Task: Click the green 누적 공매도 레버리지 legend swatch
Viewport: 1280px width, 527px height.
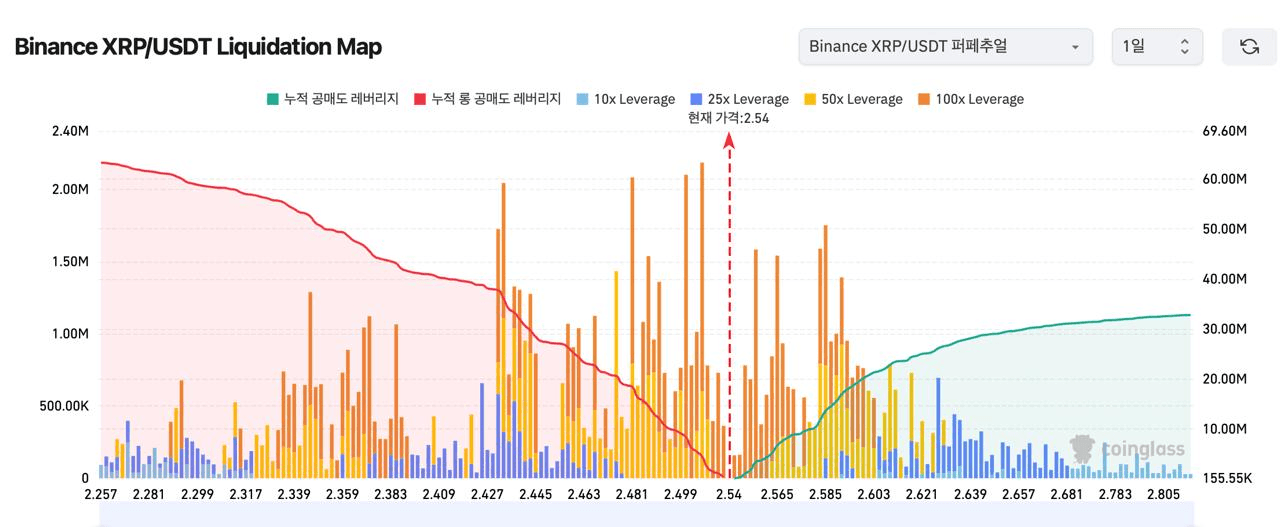Action: pyautogui.click(x=272, y=99)
